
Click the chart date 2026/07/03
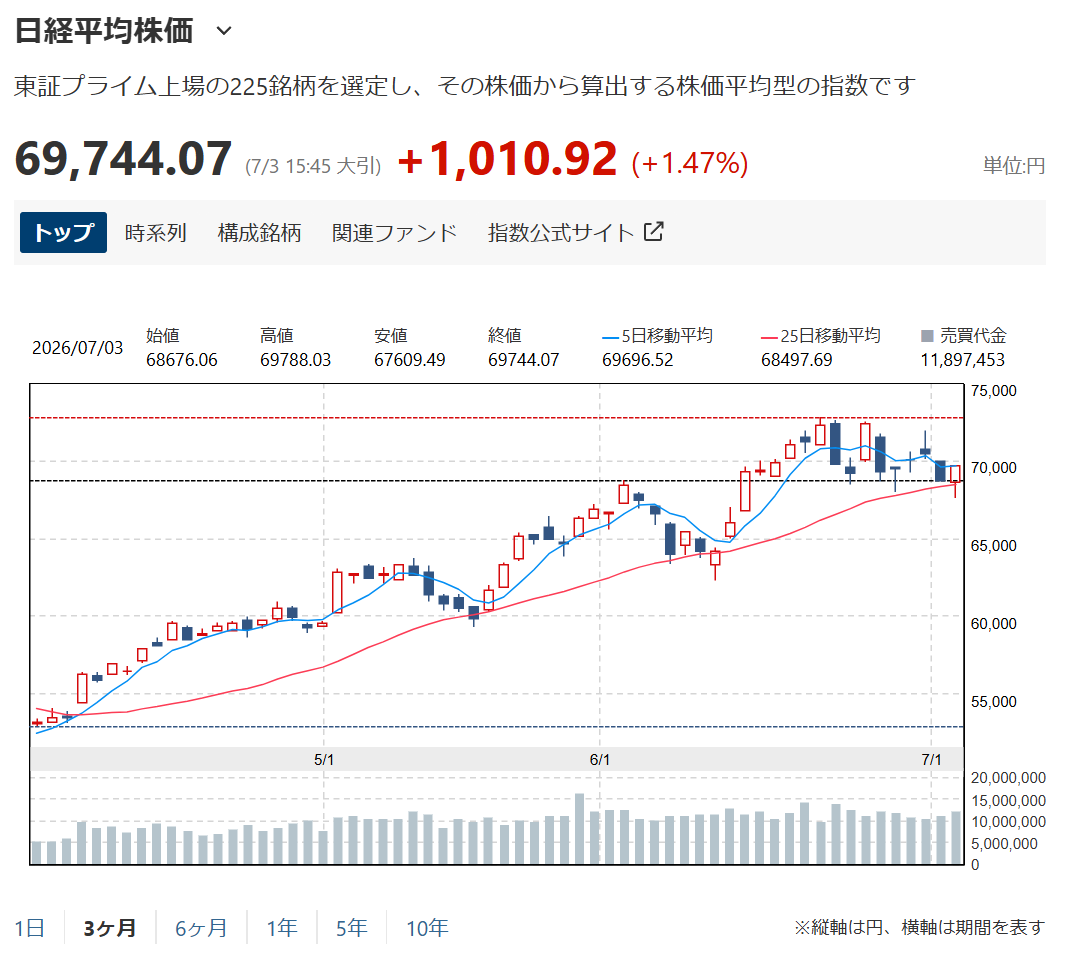tap(78, 347)
